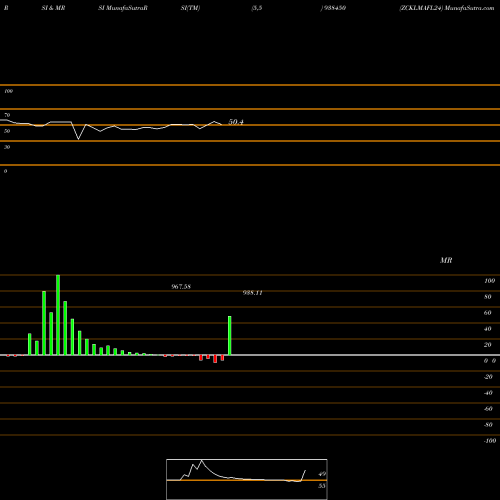
Task: Click the tallest green MR histogram bar
Action: click(x=58, y=315)
